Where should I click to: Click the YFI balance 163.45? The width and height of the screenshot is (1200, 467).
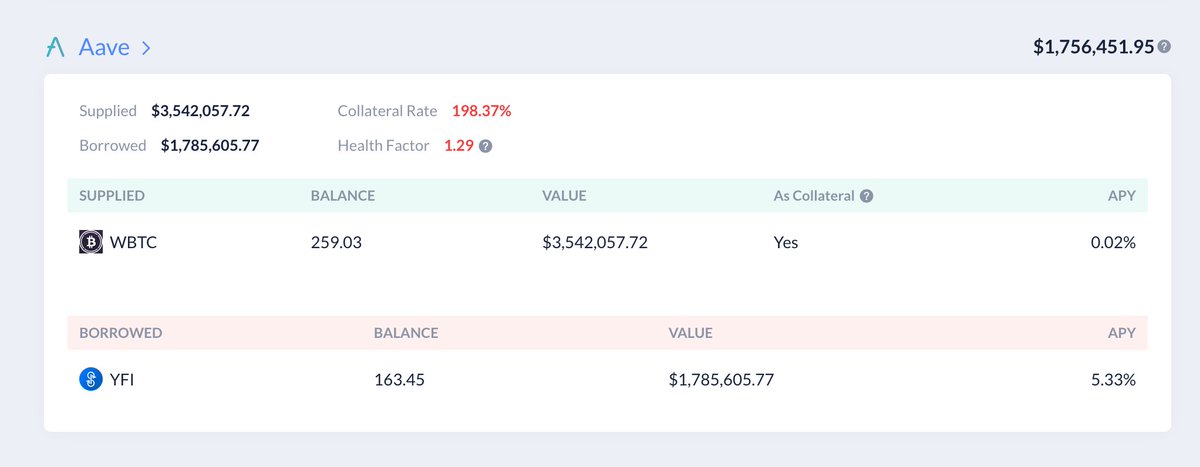[x=399, y=380]
